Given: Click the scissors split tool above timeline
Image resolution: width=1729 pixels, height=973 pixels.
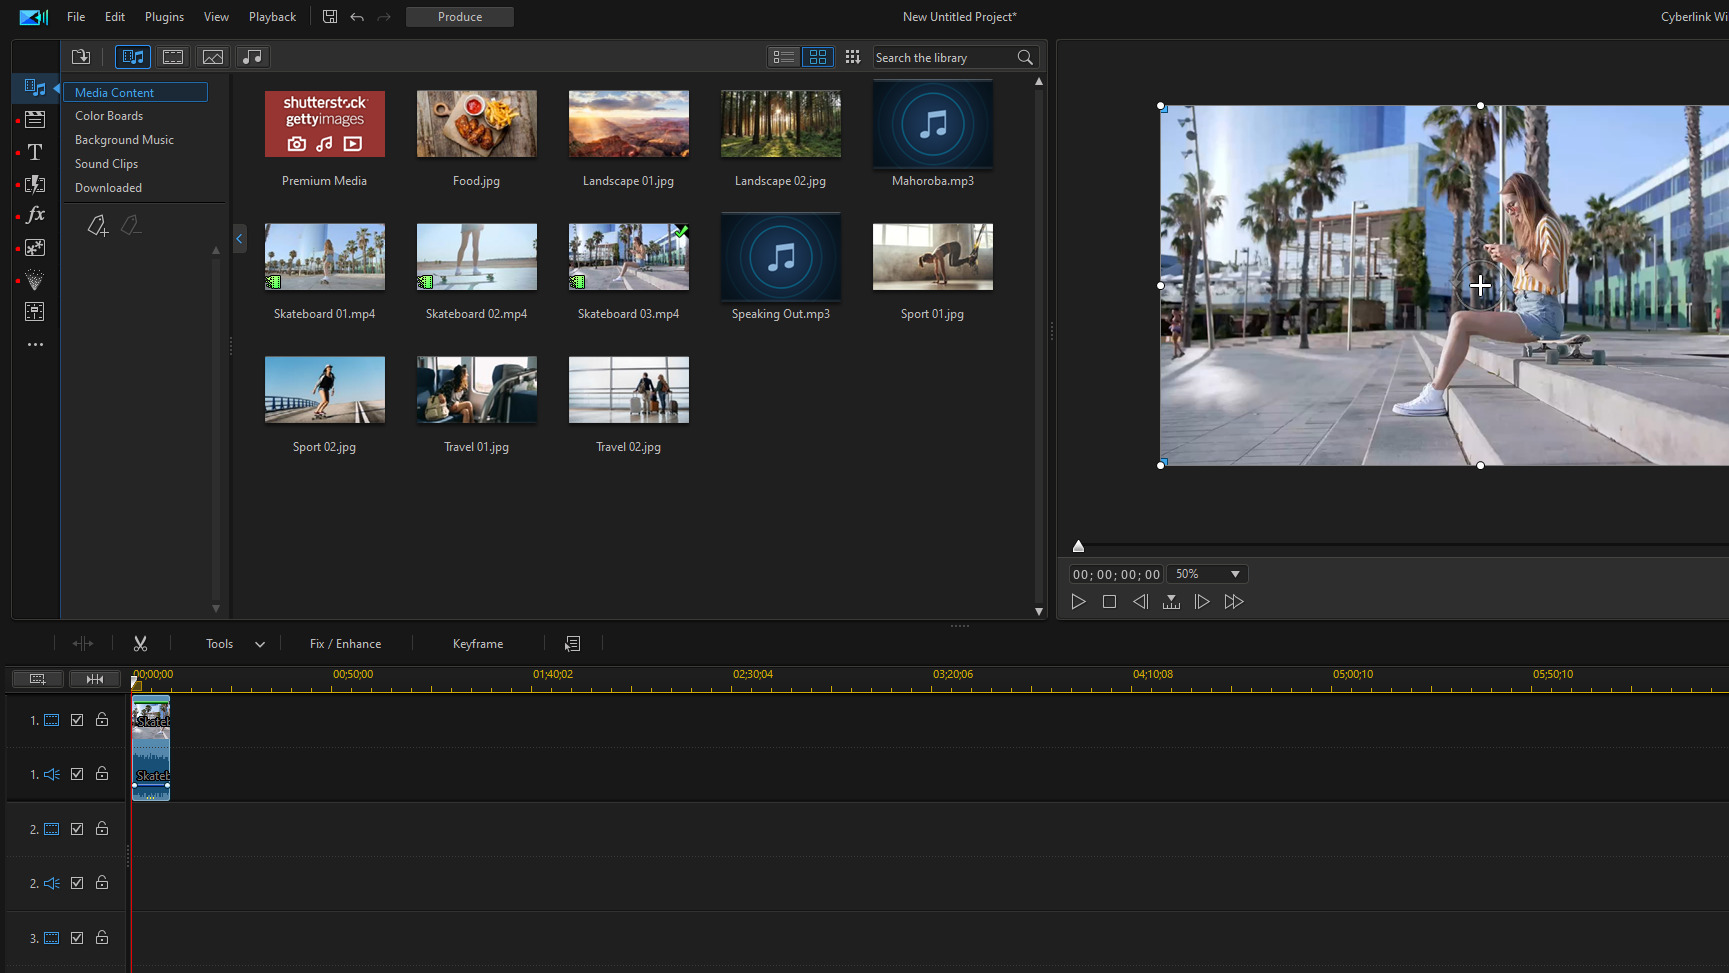Looking at the screenshot, I should (140, 643).
